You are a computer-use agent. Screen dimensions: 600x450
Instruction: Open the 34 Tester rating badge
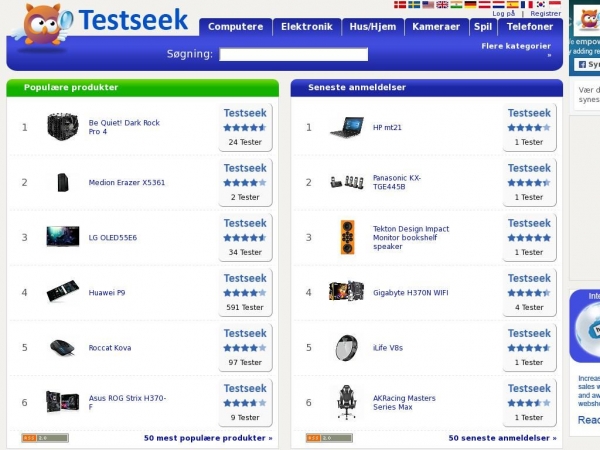point(245,238)
